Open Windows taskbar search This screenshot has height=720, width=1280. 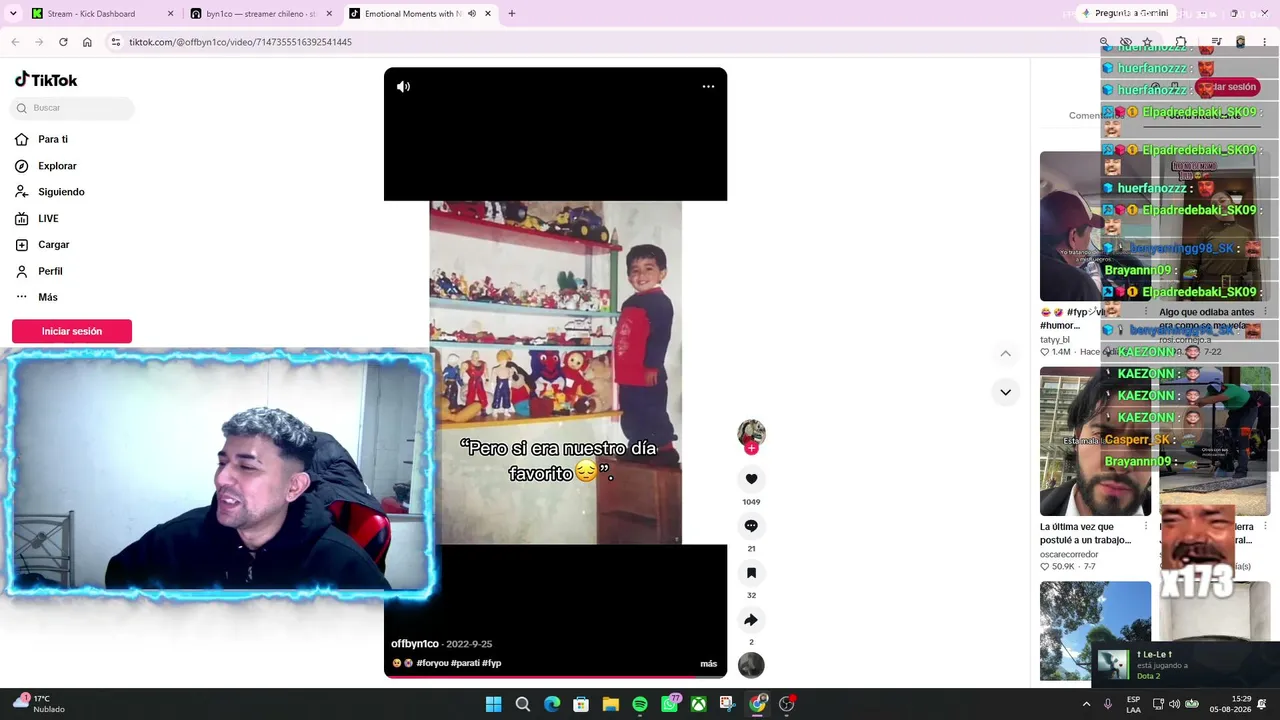522,705
